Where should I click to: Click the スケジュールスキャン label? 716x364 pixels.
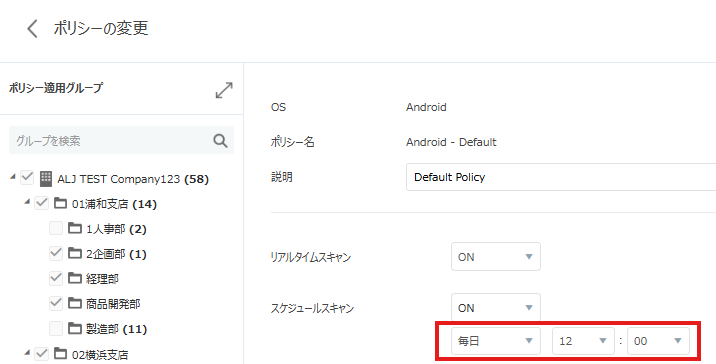point(312,308)
